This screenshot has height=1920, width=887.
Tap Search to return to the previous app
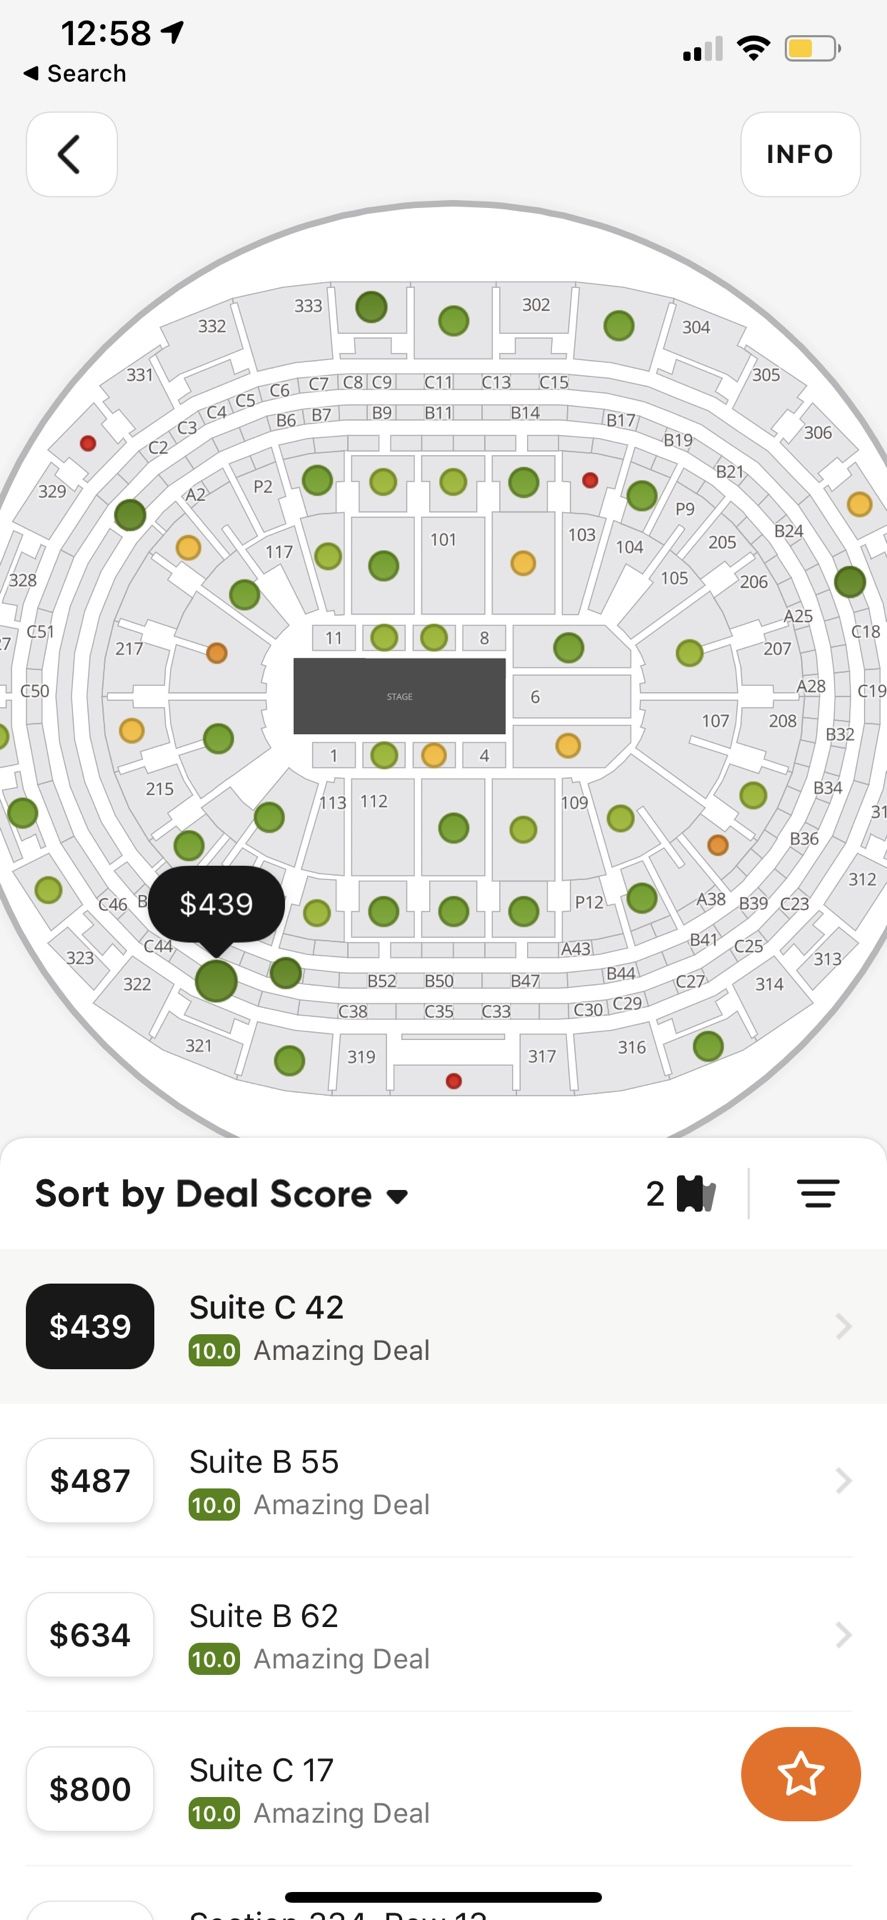tap(73, 73)
